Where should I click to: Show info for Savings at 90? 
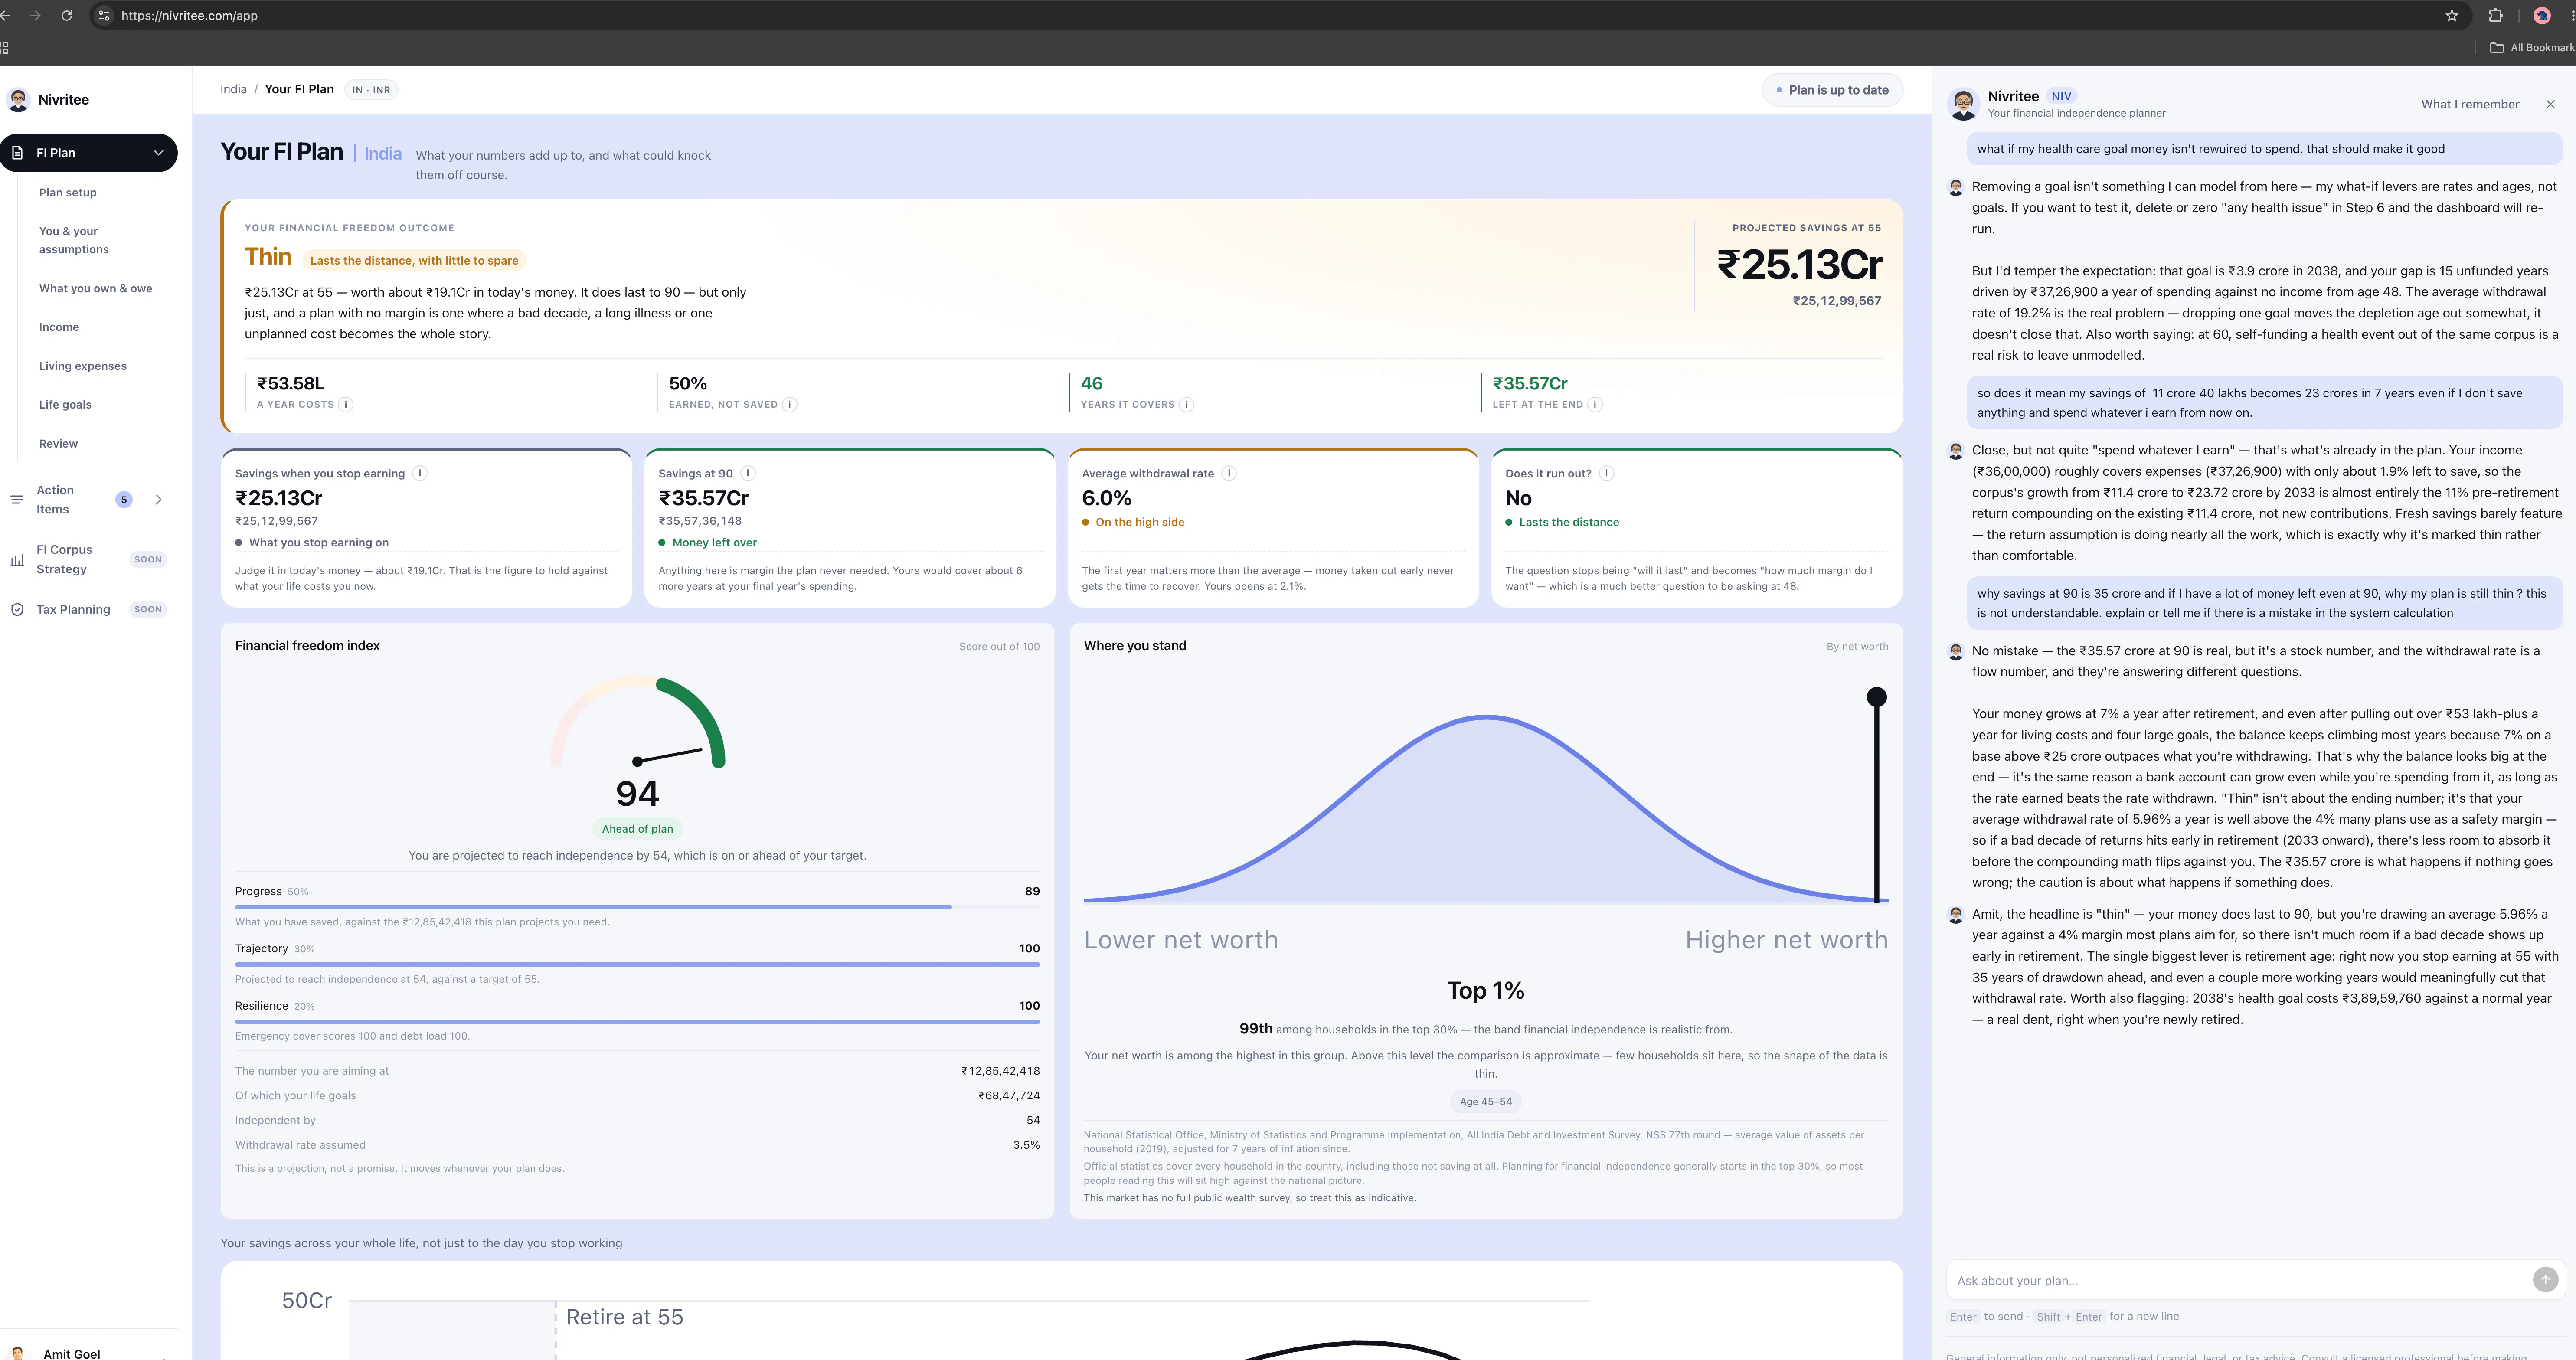click(x=748, y=473)
